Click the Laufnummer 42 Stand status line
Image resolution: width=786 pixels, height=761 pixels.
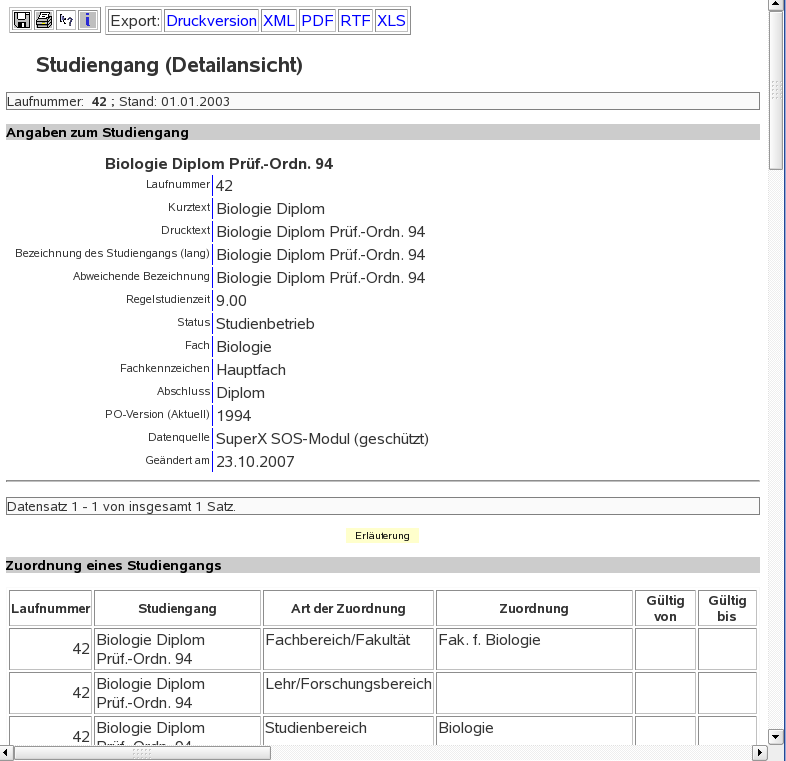point(382,101)
